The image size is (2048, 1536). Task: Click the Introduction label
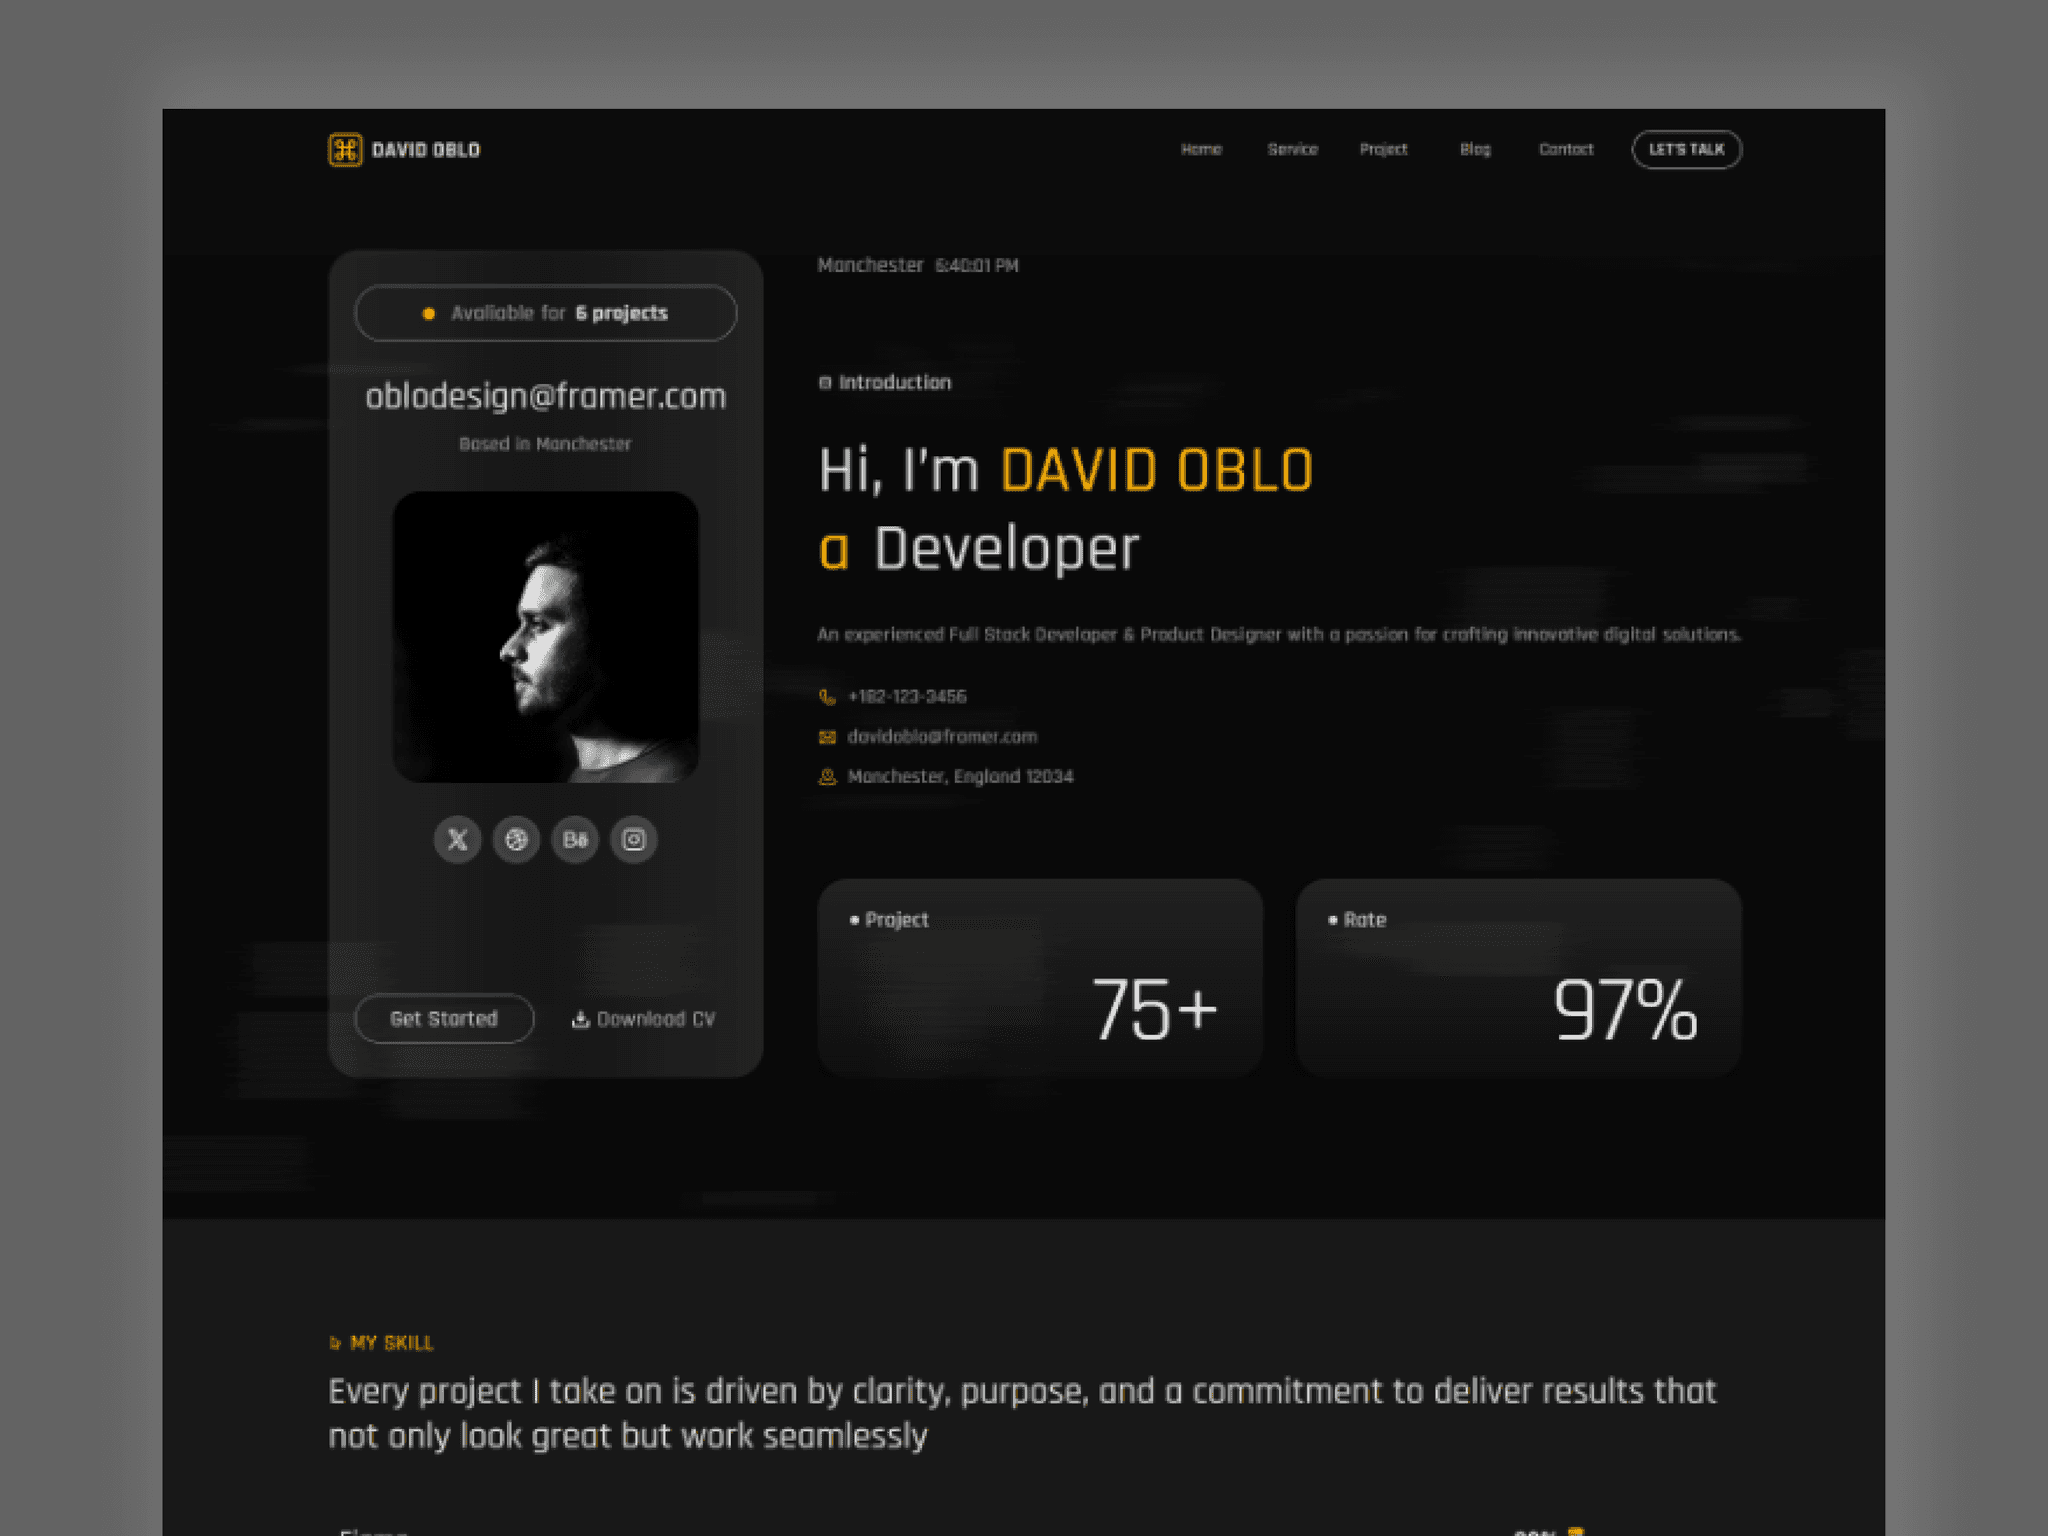tap(895, 383)
